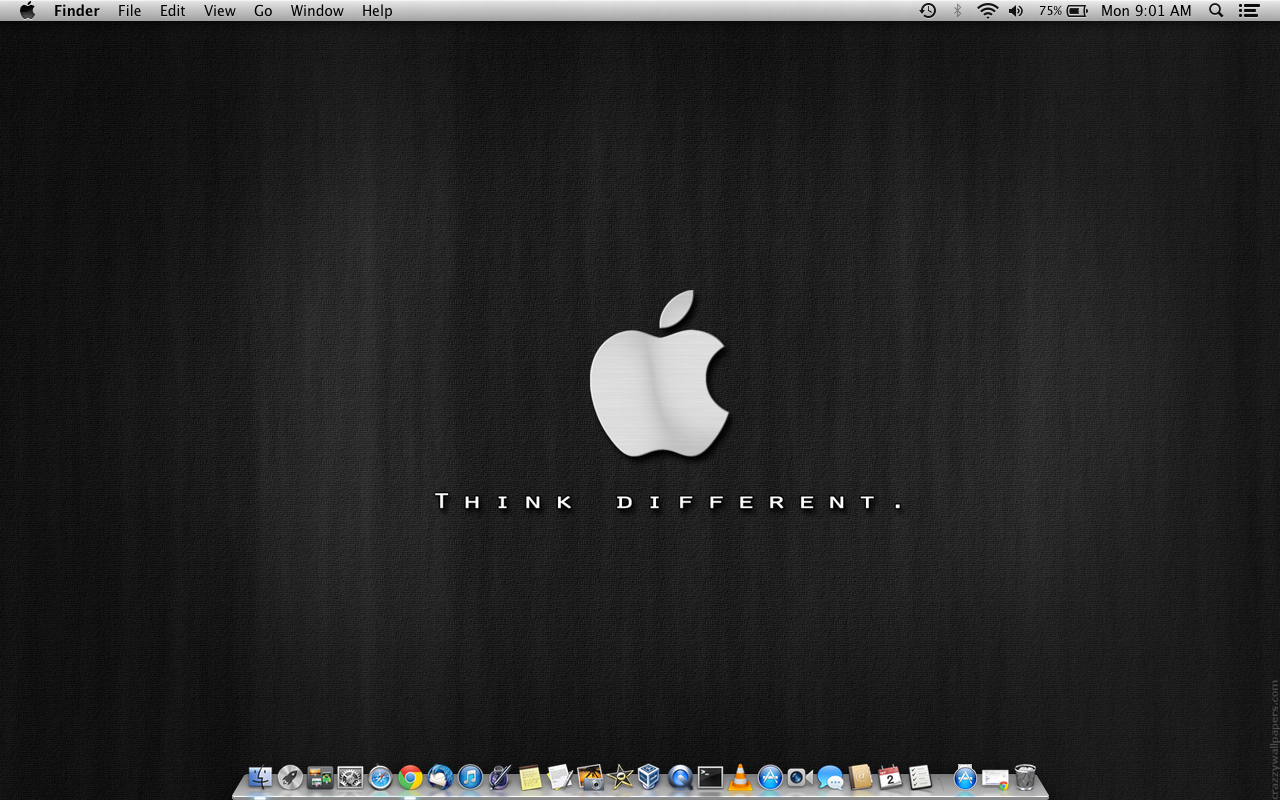Screen dimensions: 1280x800
Task: Open VirtualBox cube icon in Dock
Action: coord(650,777)
